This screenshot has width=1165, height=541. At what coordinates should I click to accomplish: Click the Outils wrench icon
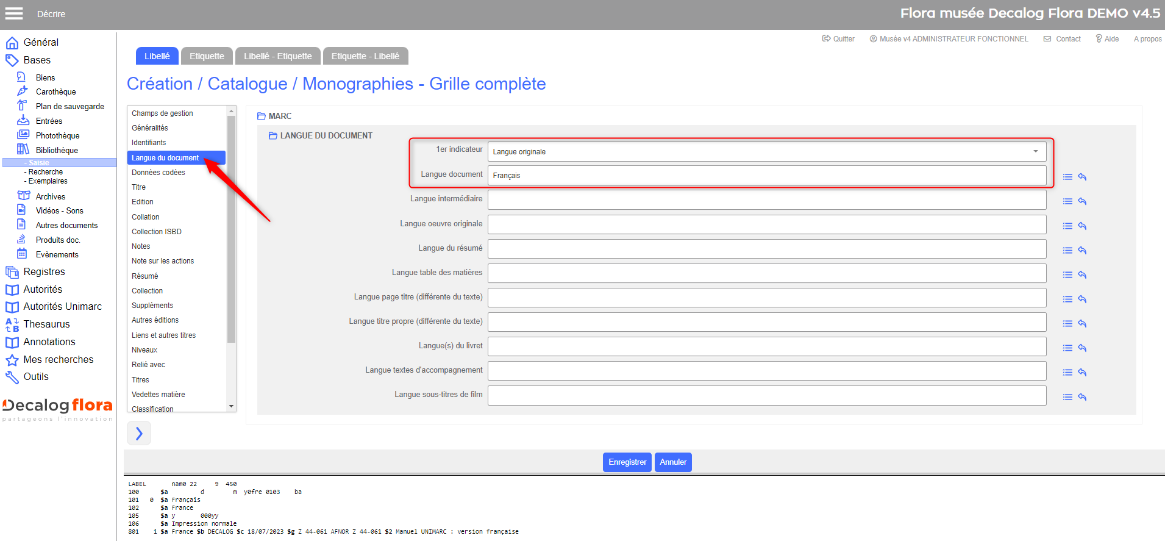tap(12, 377)
